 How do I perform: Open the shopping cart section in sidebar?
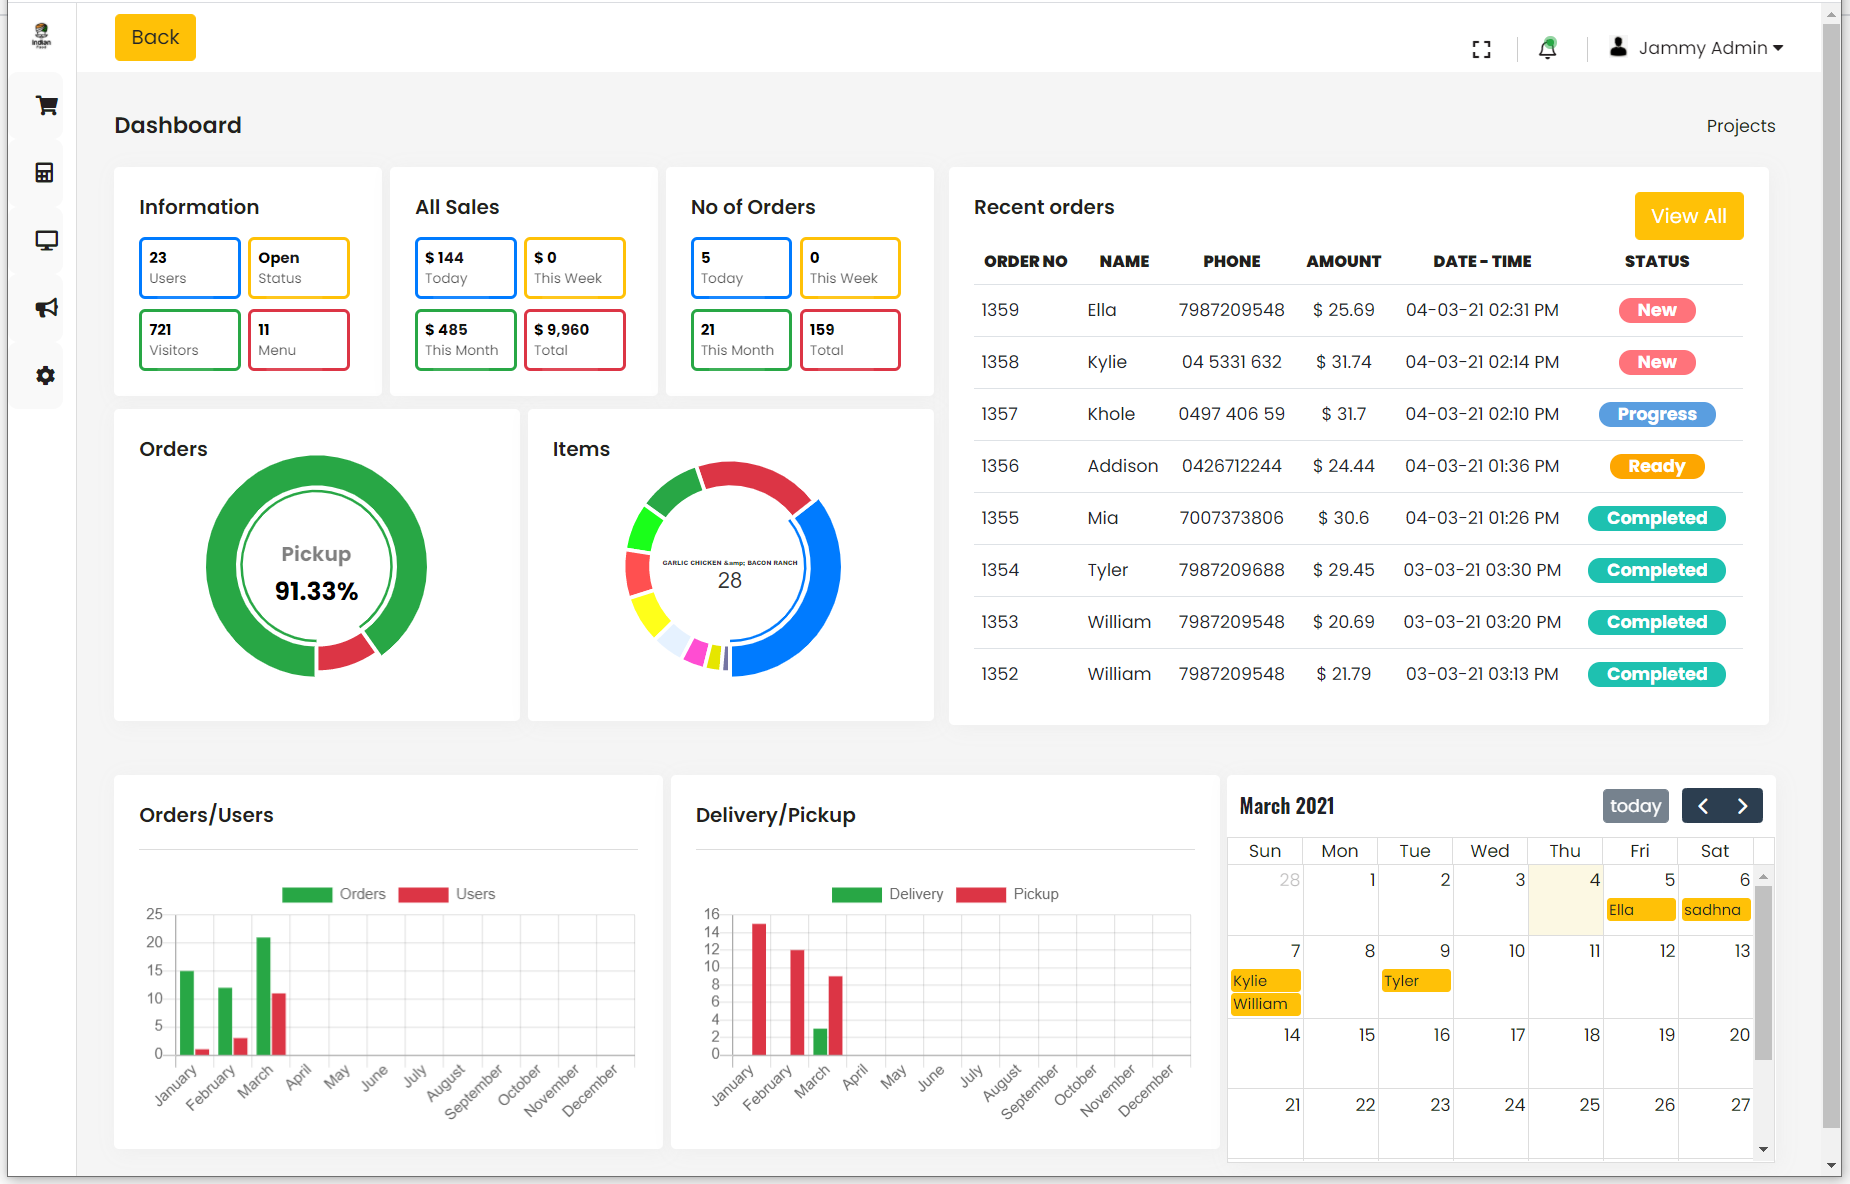(x=44, y=105)
